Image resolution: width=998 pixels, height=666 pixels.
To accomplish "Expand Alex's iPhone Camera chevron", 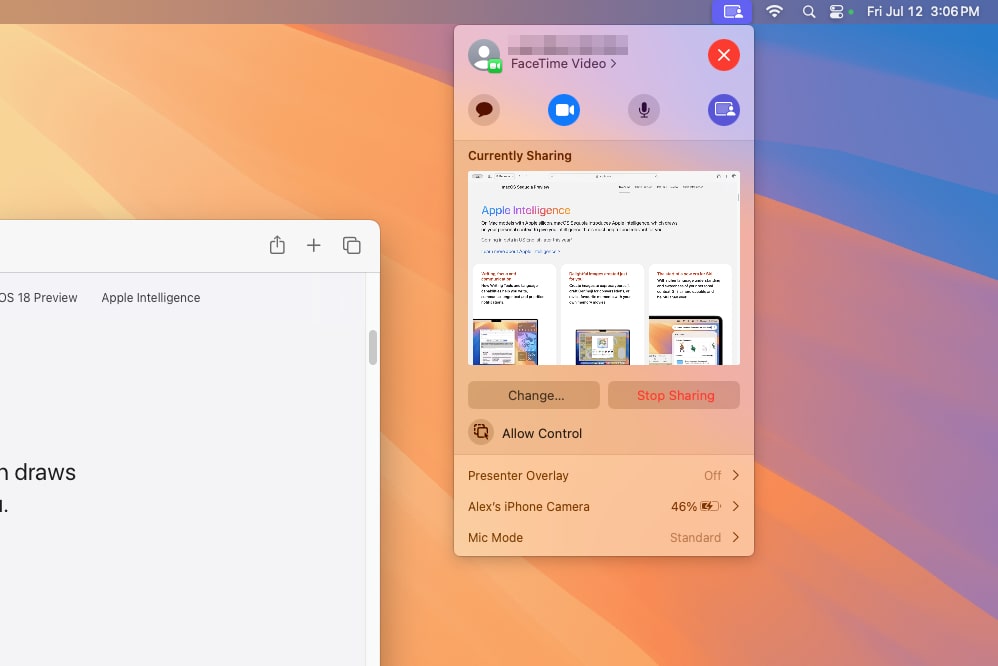I will 736,506.
